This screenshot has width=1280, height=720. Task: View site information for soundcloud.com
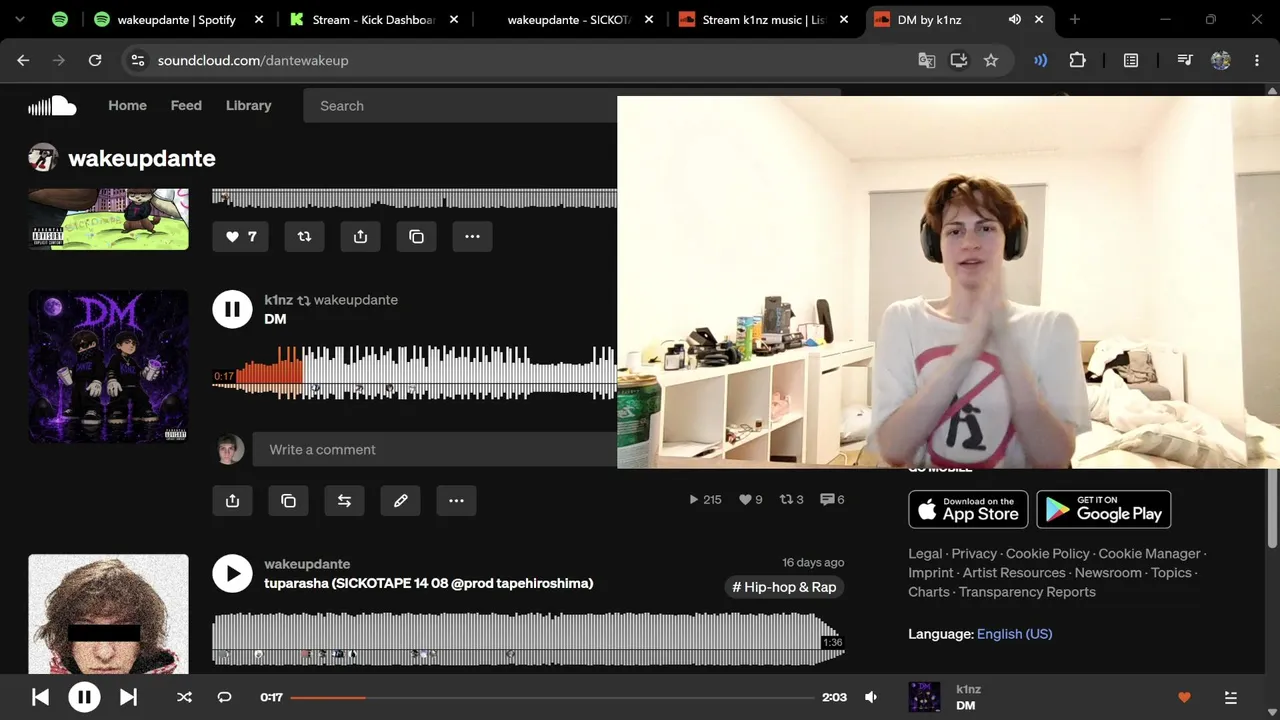tap(138, 60)
